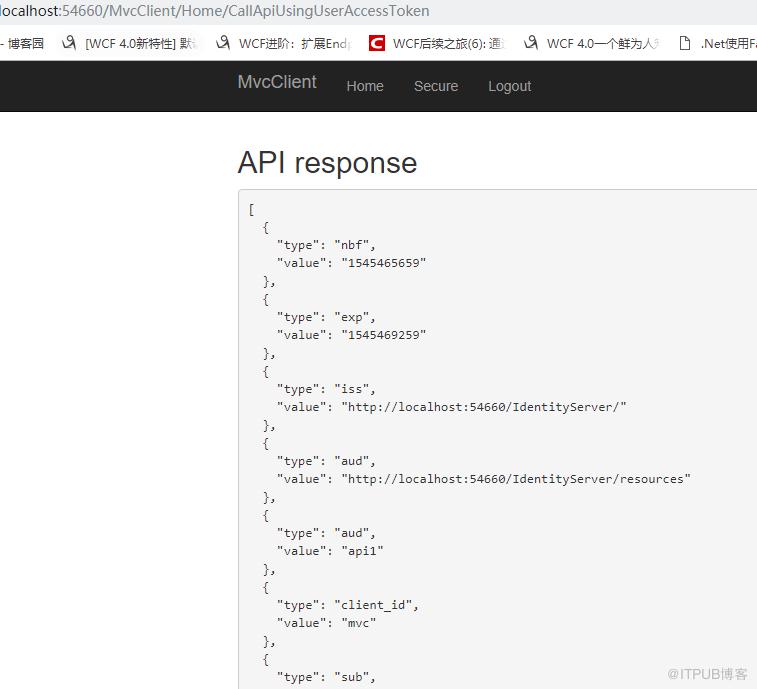The width and height of the screenshot is (757, 689).
Task: Click the value "1545465659"
Action: (x=384, y=263)
